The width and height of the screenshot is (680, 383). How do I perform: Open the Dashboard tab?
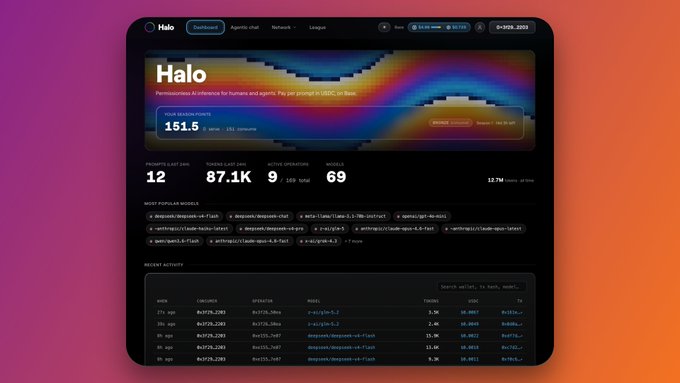pyautogui.click(x=206, y=27)
